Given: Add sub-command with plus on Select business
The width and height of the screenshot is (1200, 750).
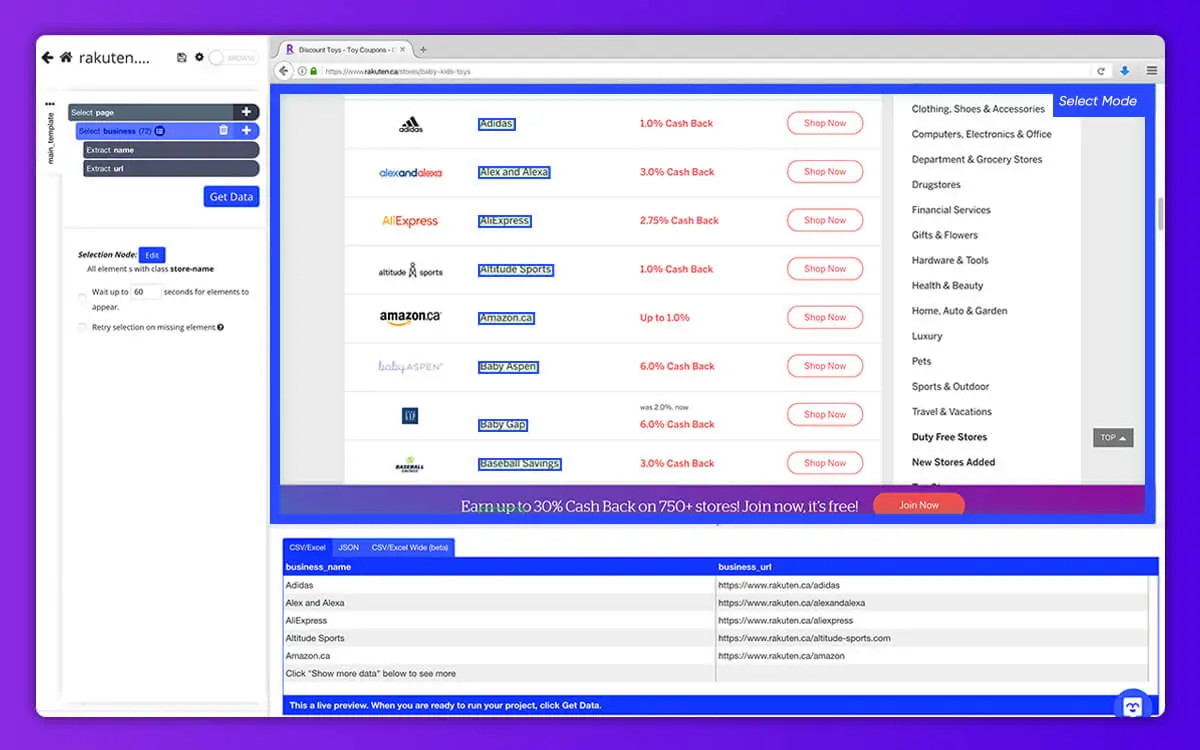Looking at the screenshot, I should [x=246, y=131].
